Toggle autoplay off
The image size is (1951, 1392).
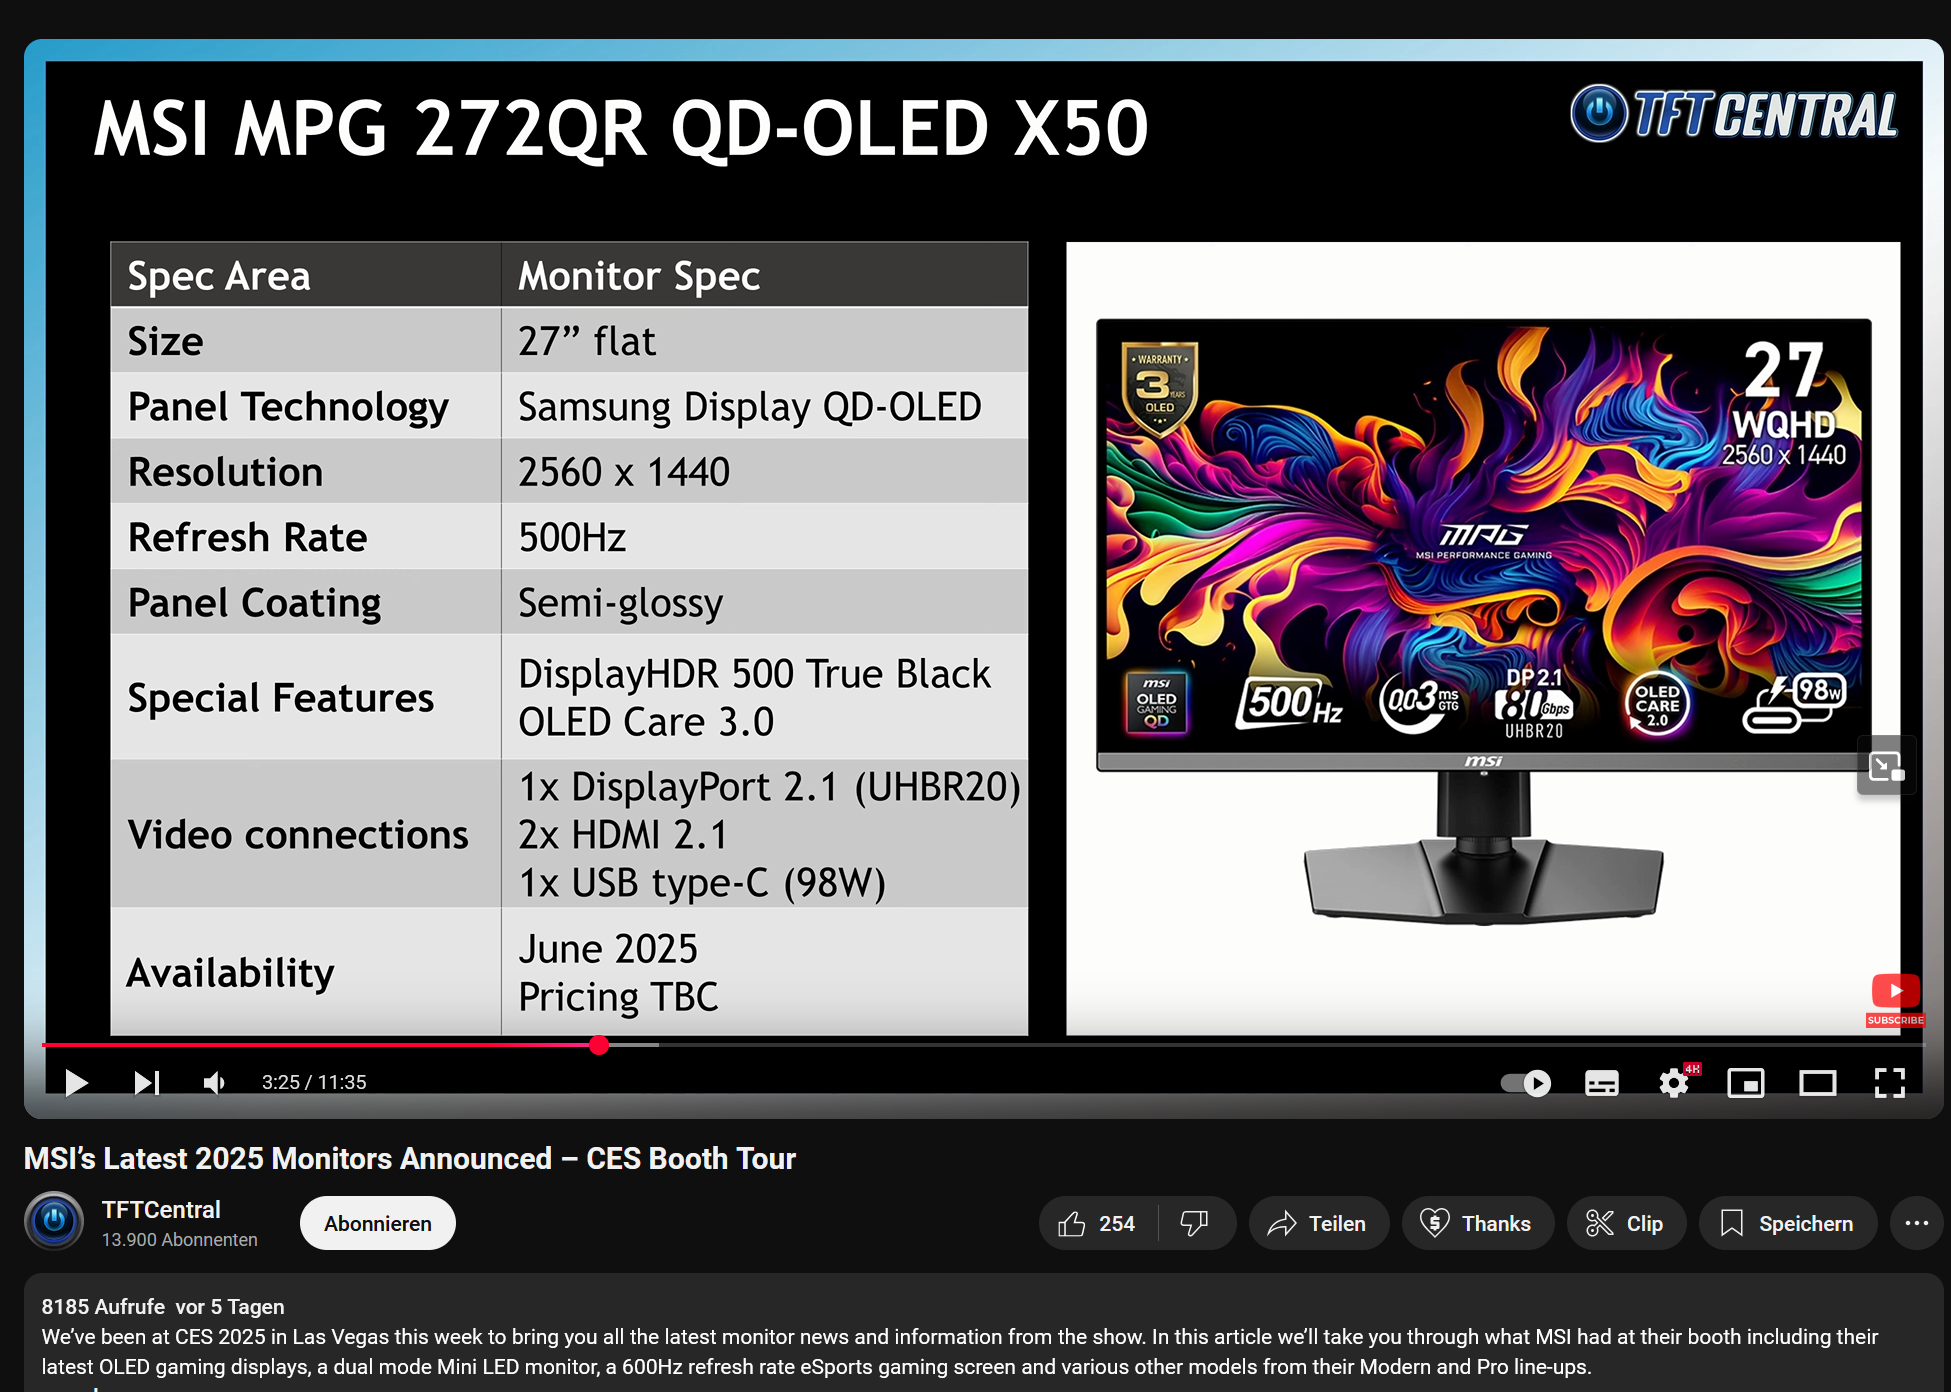tap(1524, 1082)
